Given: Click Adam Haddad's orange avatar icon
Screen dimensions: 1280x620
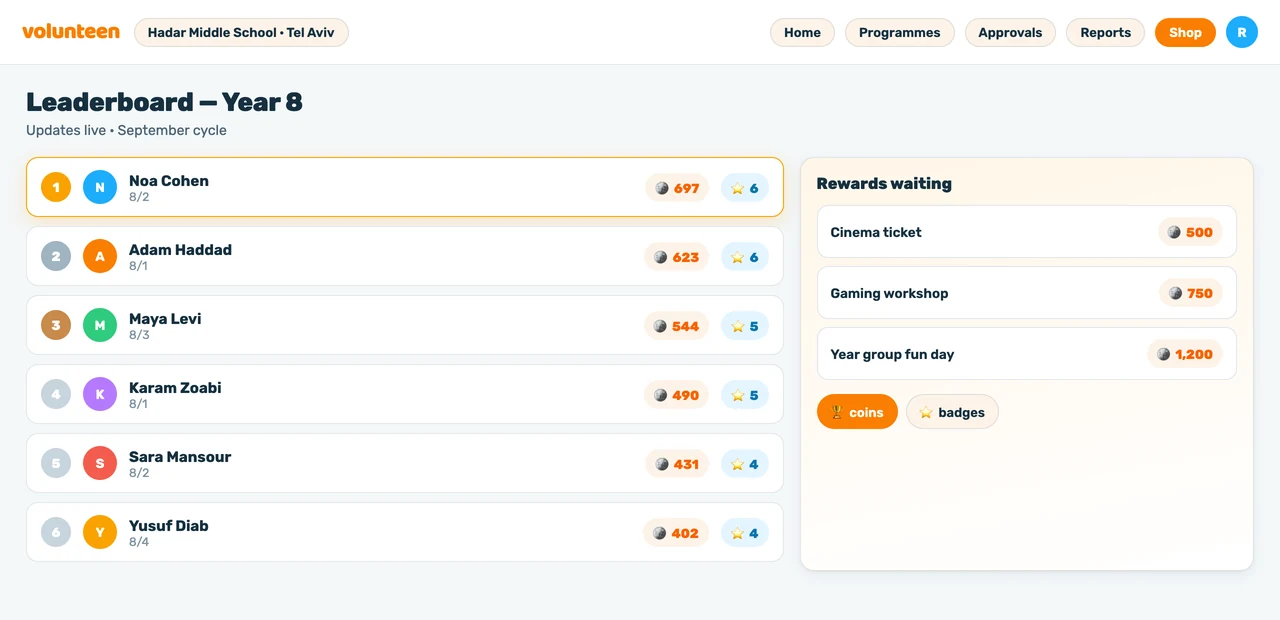Looking at the screenshot, I should pyautogui.click(x=100, y=256).
